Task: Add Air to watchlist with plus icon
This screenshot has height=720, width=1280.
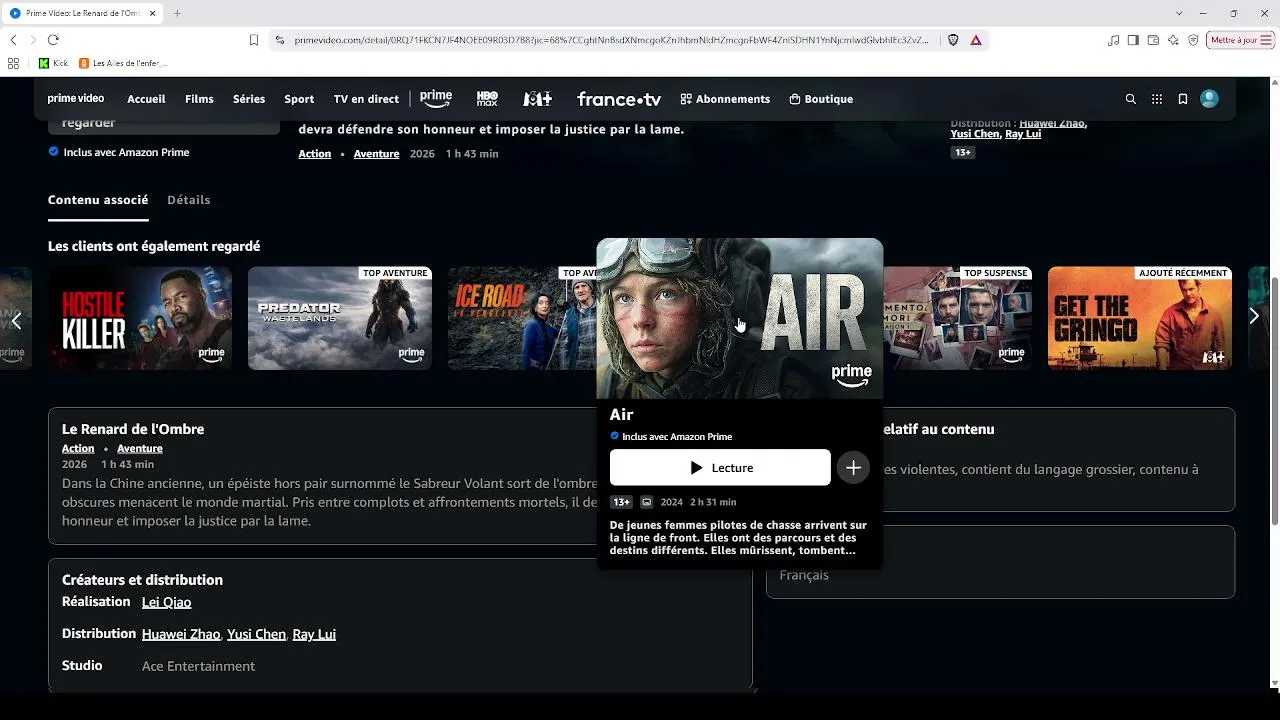Action: [853, 468]
